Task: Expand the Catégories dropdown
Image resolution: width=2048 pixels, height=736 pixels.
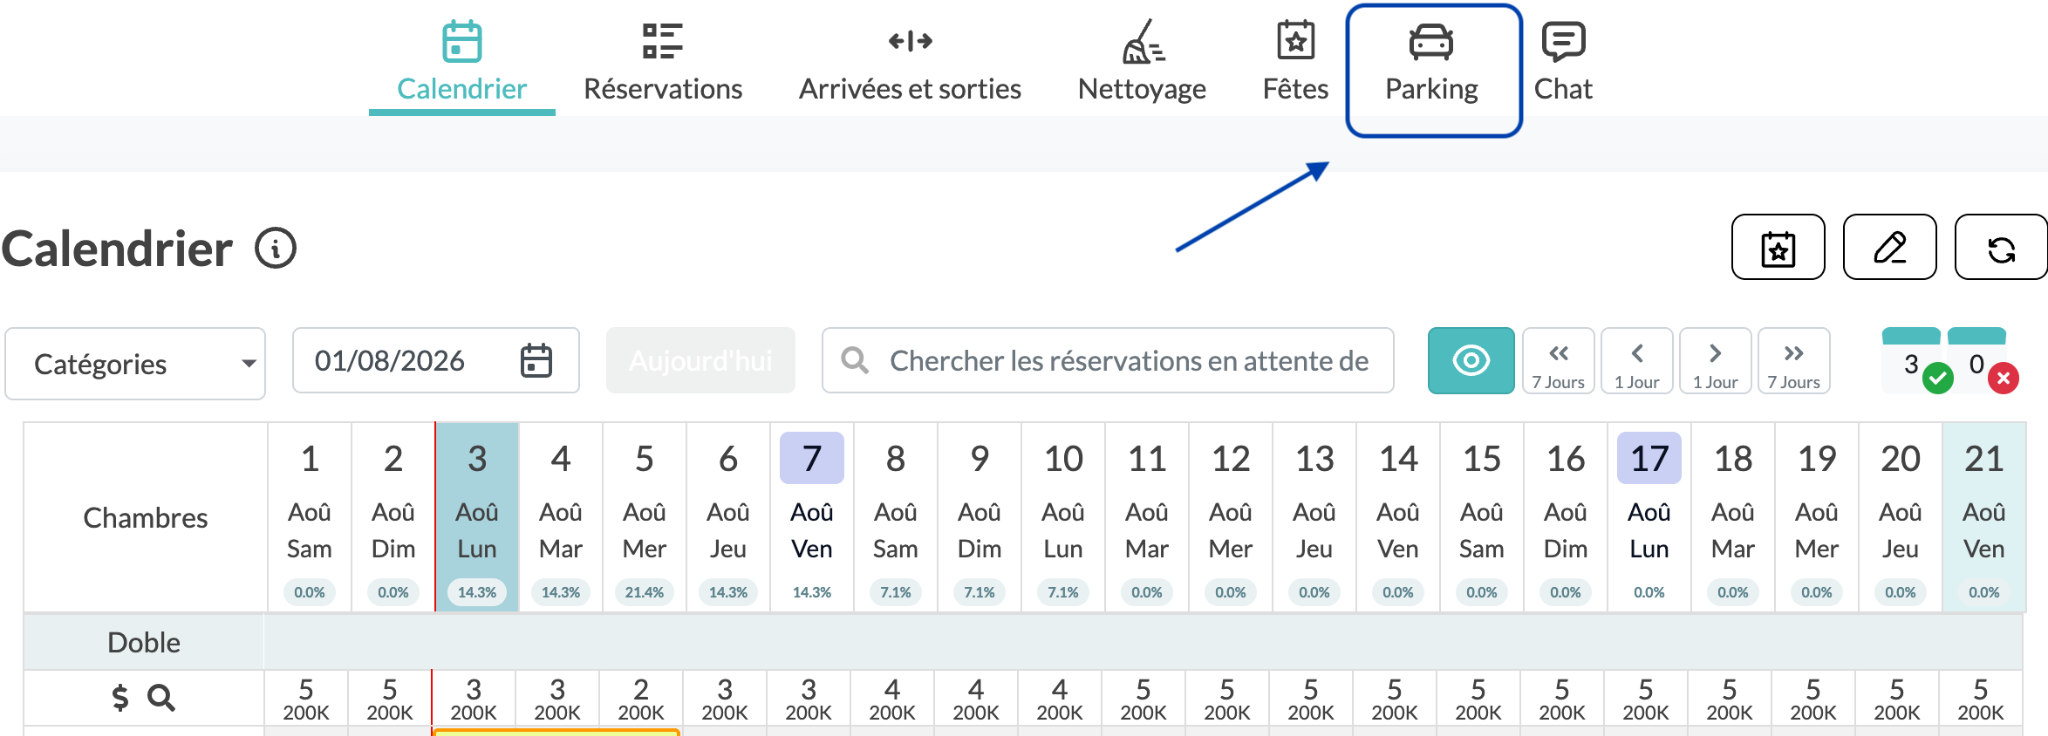Action: click(x=135, y=364)
